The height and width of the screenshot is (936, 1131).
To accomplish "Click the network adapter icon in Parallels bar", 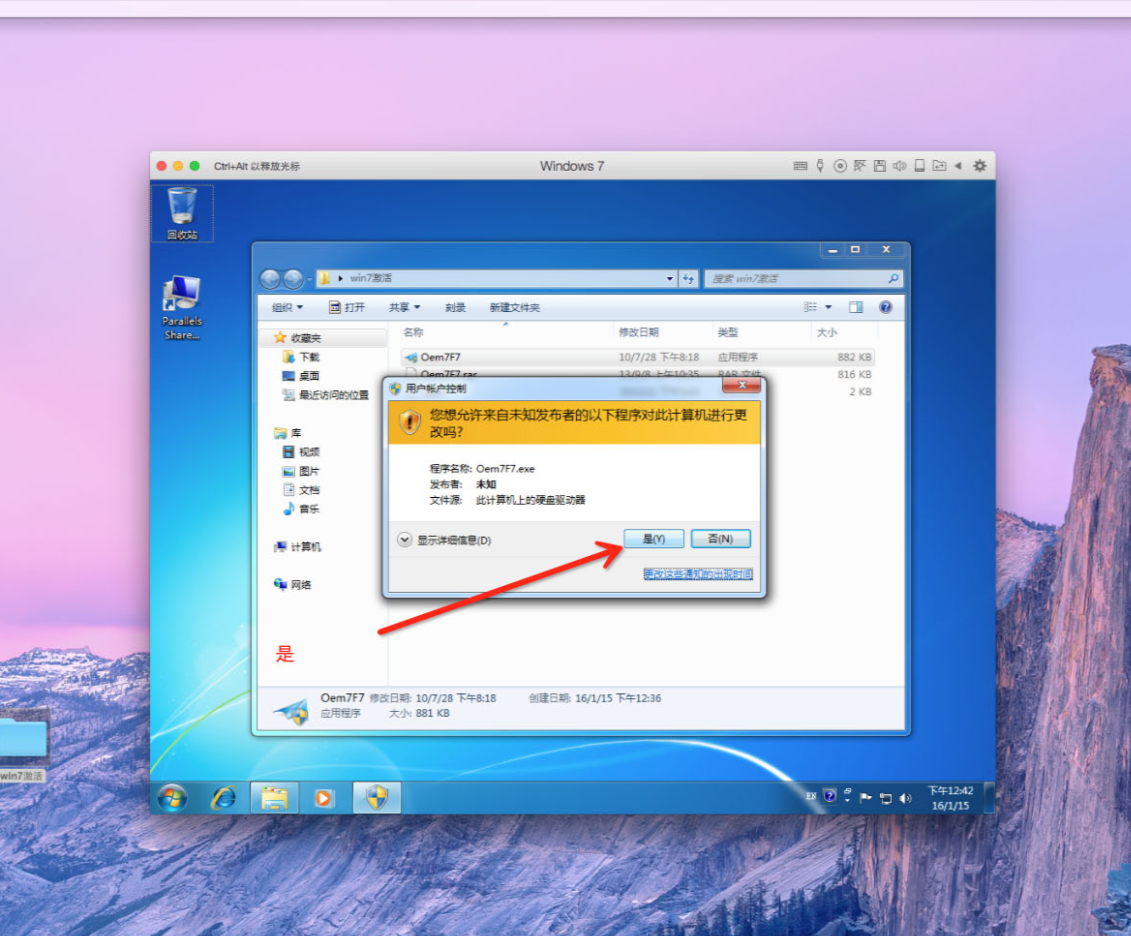I will (860, 166).
